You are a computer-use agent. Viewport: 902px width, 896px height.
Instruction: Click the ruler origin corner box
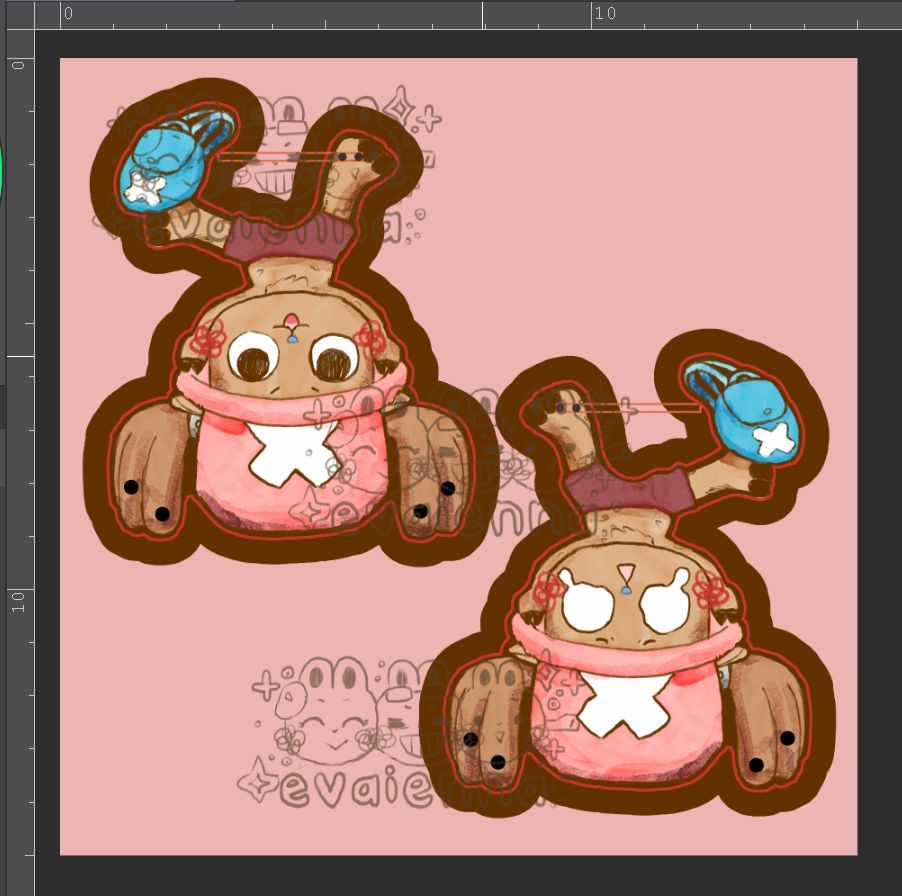[20, 16]
